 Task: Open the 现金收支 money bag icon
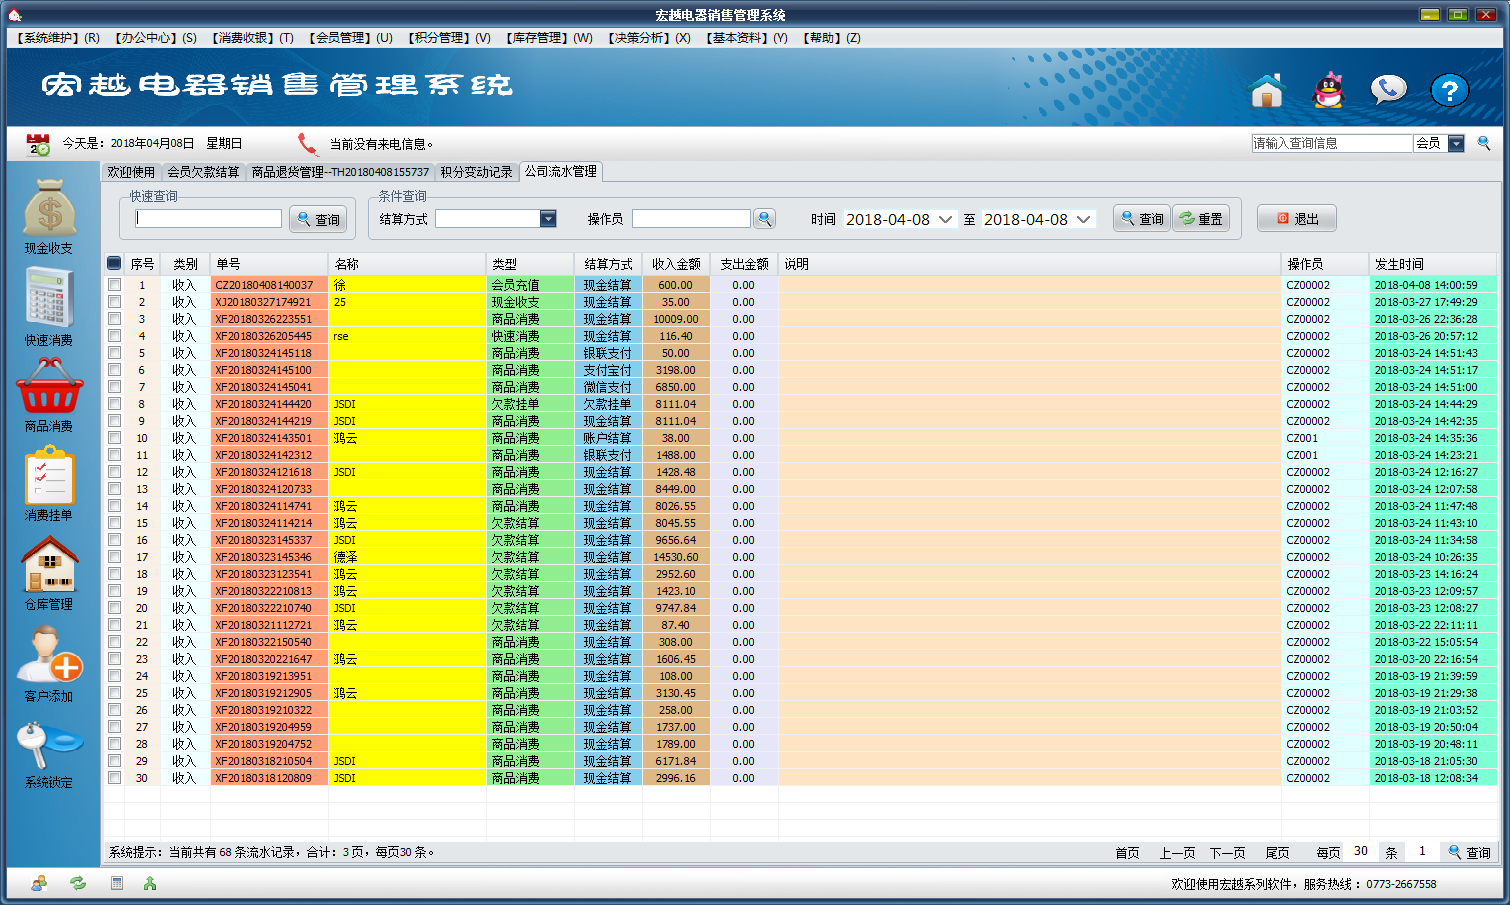(x=49, y=208)
